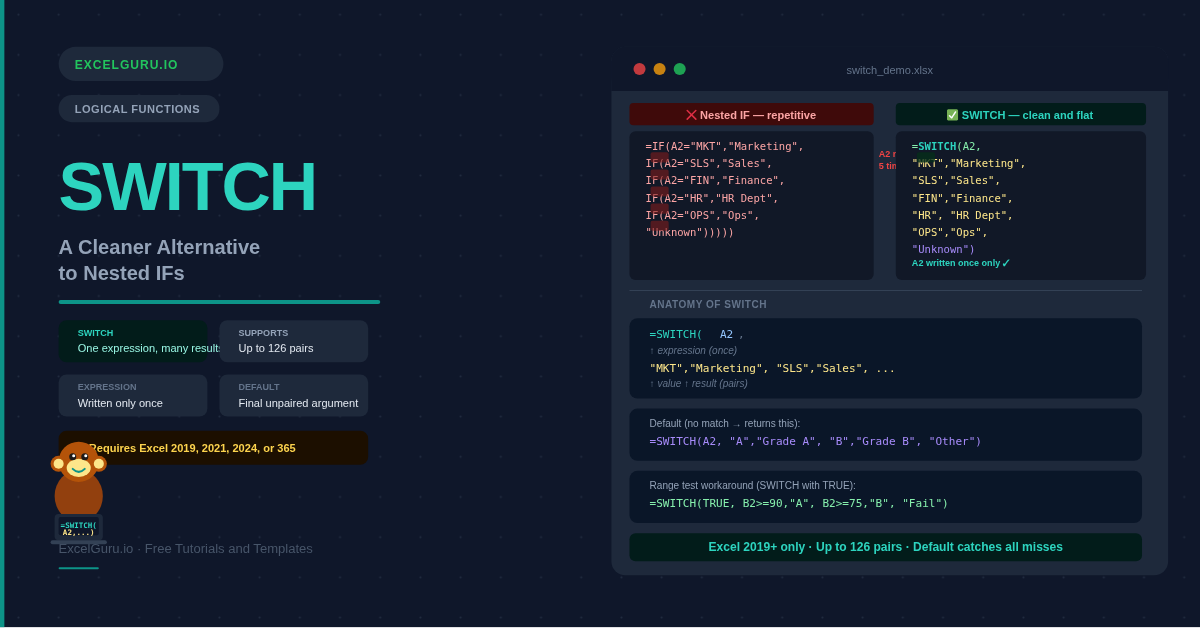Click the 'Default Final unpaired argument' card
Screen dimensions: 1200x628
tap(293, 395)
